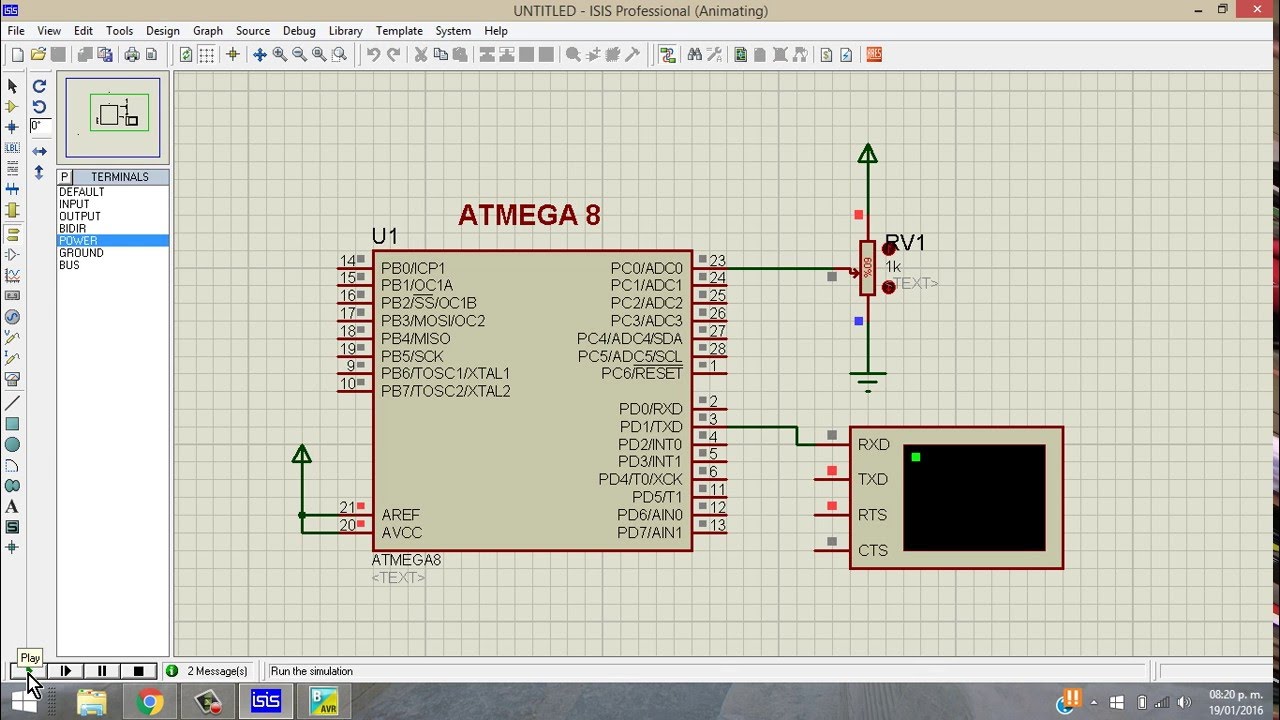Select INPUT terminal from list
Screen dimensions: 1280x720
(x=113, y=204)
